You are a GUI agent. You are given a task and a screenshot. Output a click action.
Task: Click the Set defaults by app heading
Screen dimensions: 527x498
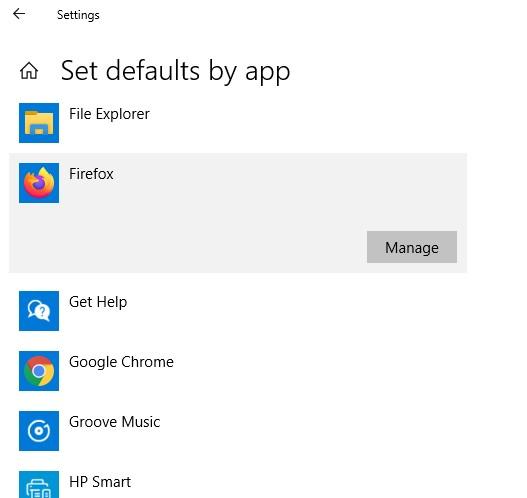tap(175, 71)
